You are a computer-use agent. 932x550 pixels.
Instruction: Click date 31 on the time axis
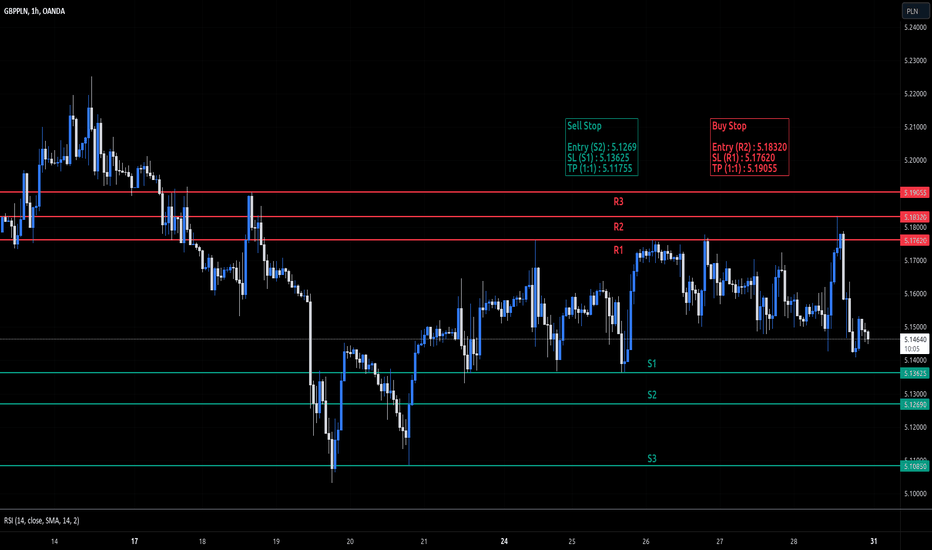click(874, 542)
